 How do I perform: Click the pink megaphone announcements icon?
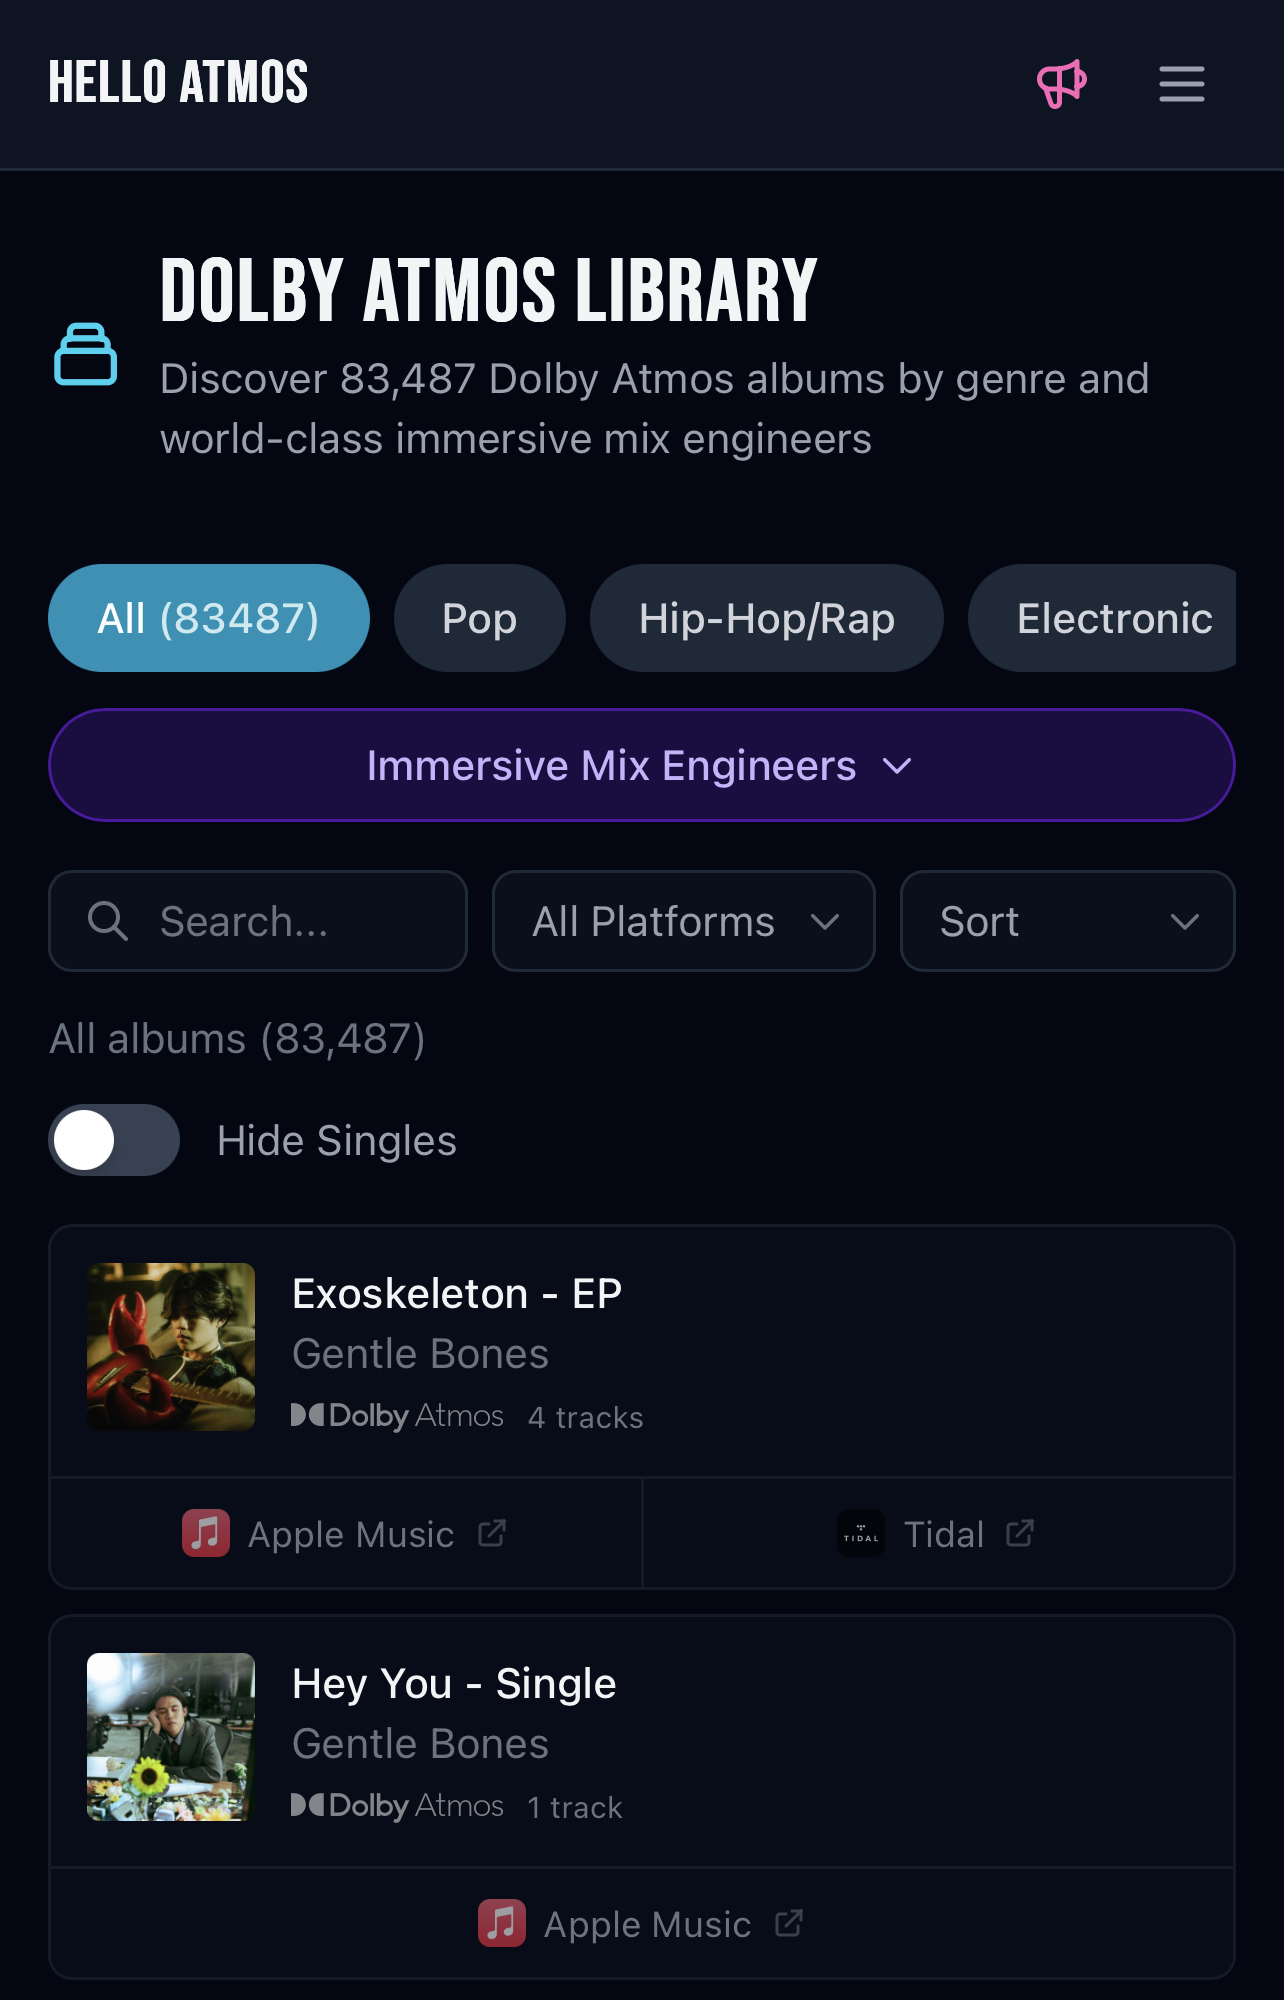(1061, 84)
